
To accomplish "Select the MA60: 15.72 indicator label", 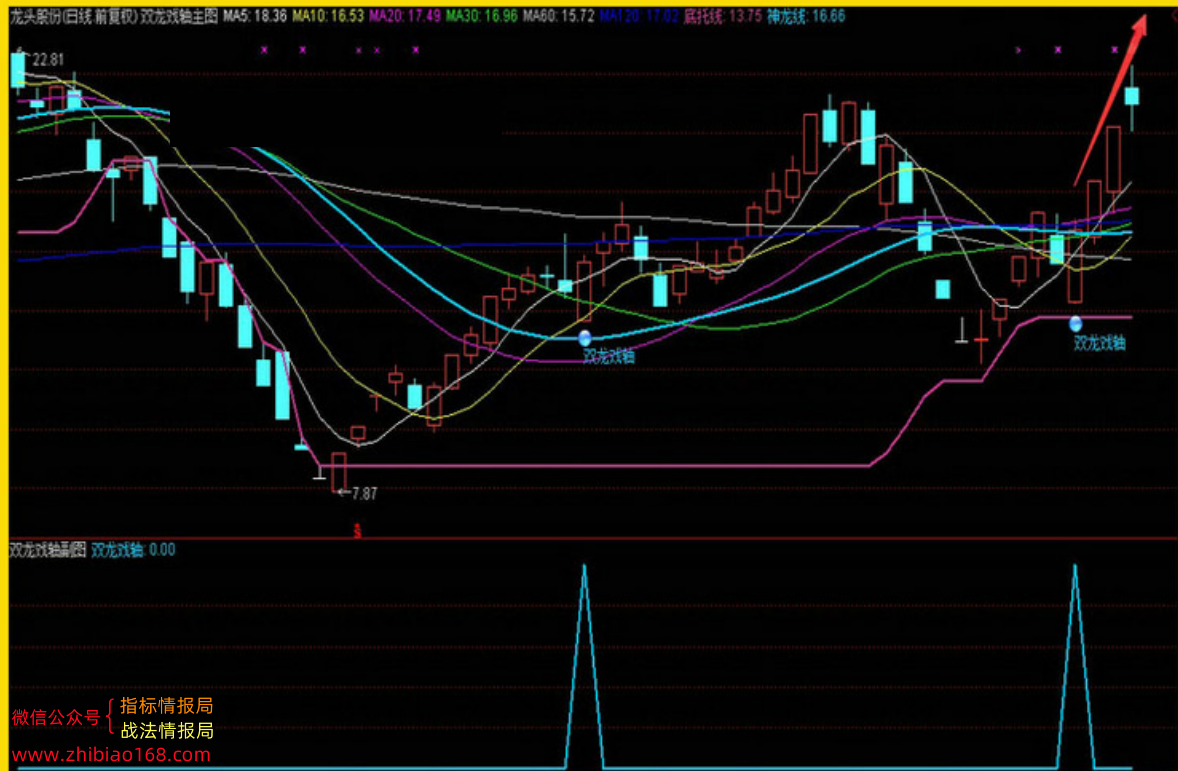I will 558,16.
